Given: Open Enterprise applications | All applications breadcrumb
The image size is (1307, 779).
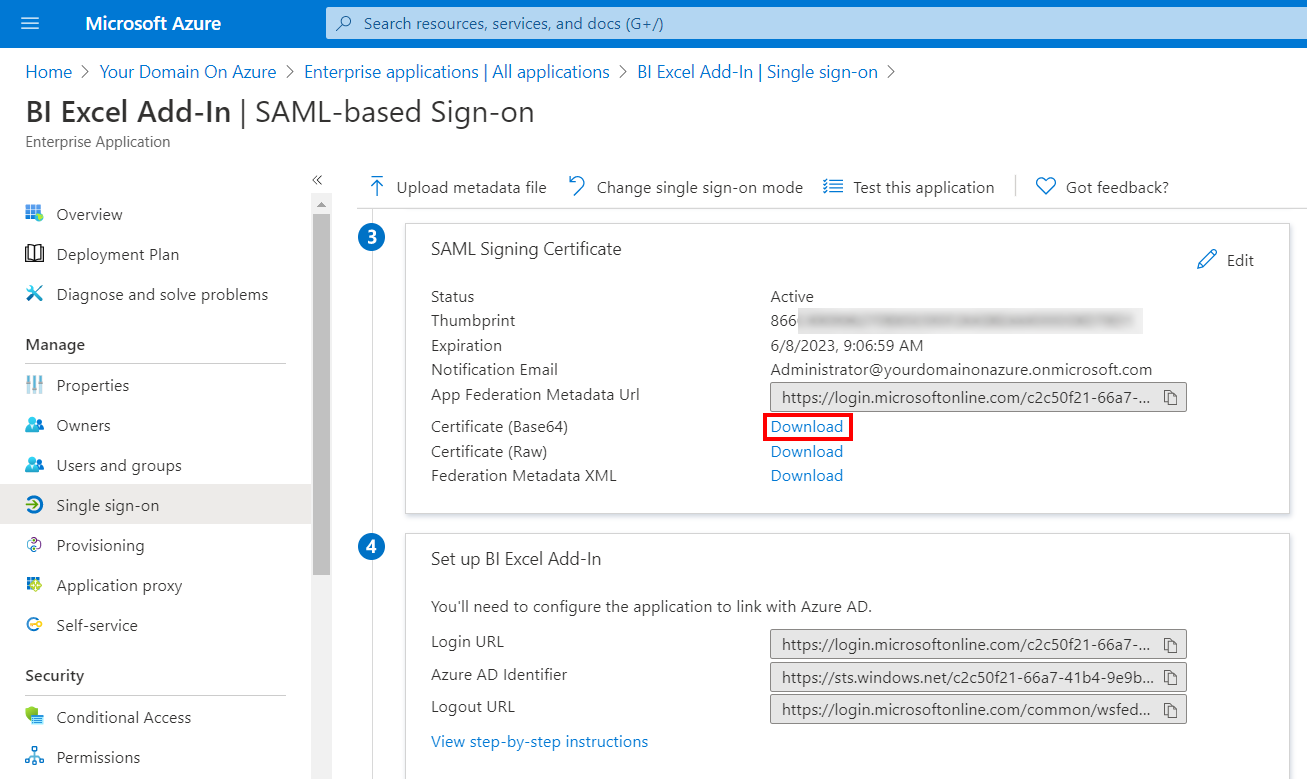Looking at the screenshot, I should [457, 72].
